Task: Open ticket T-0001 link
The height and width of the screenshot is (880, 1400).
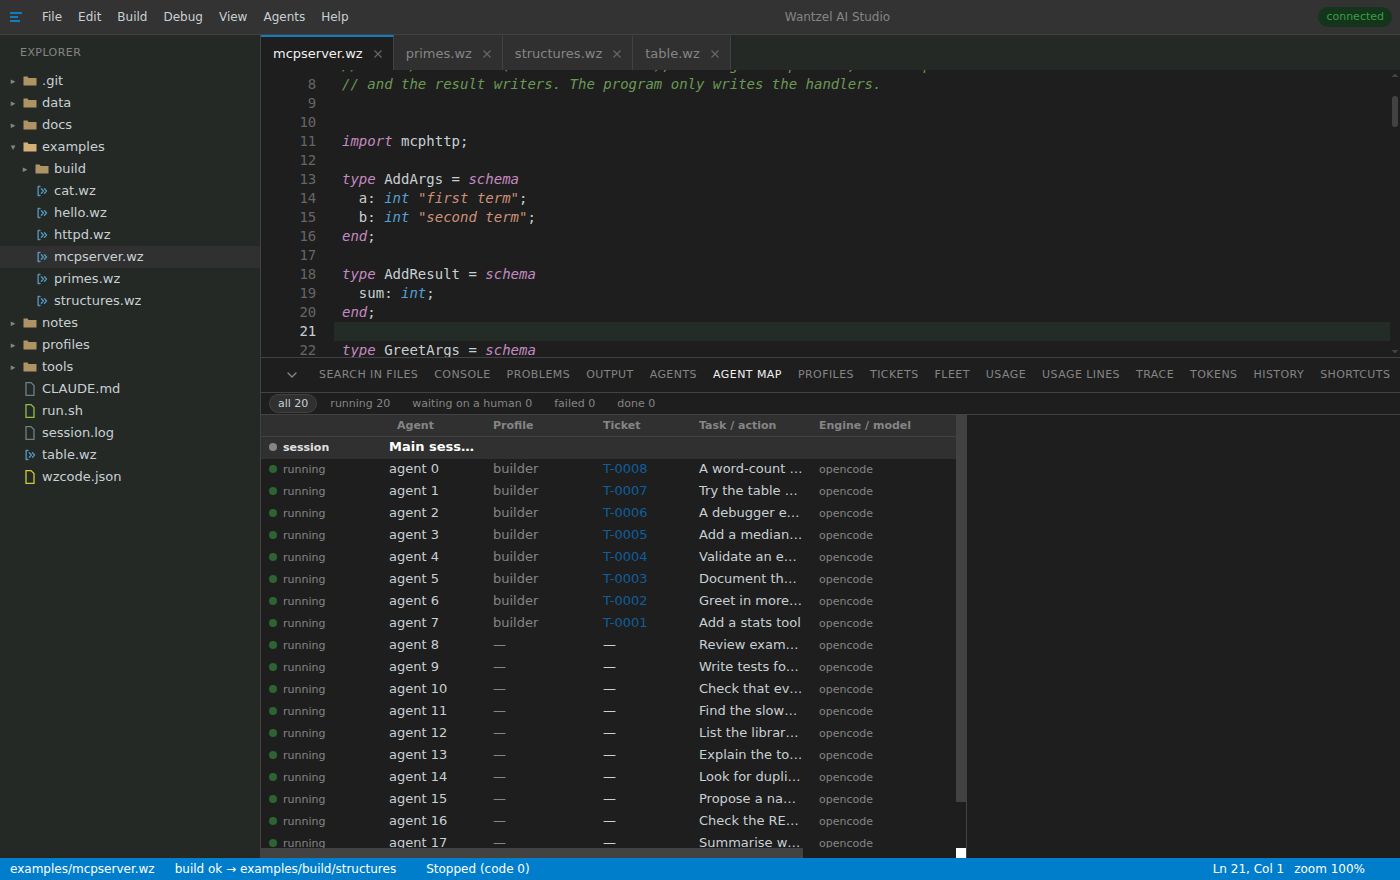Action: 625,623
